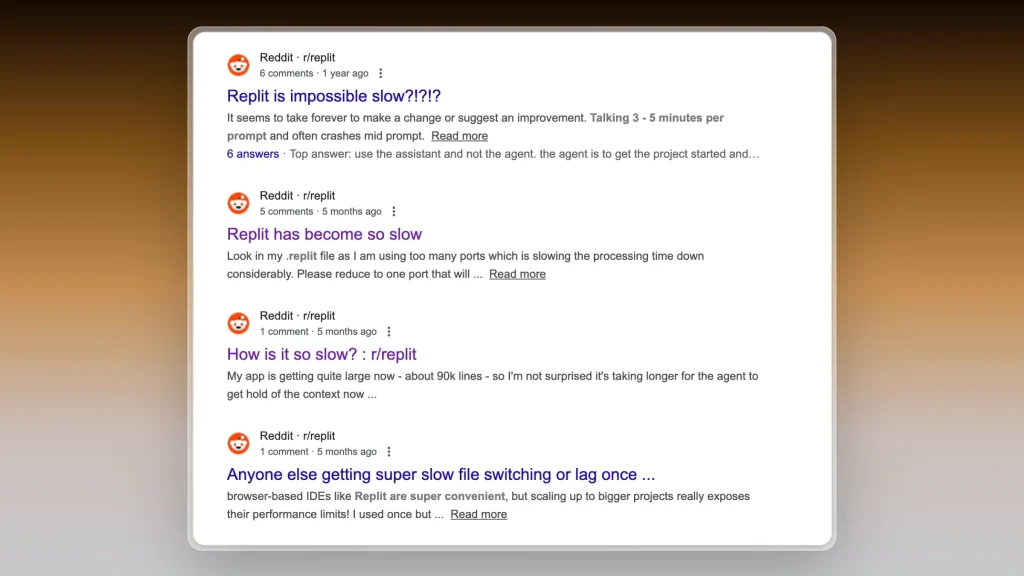Viewport: 1024px width, 576px height.
Task: Click snippet 'My app is getting quite large now'
Action: click(x=492, y=385)
